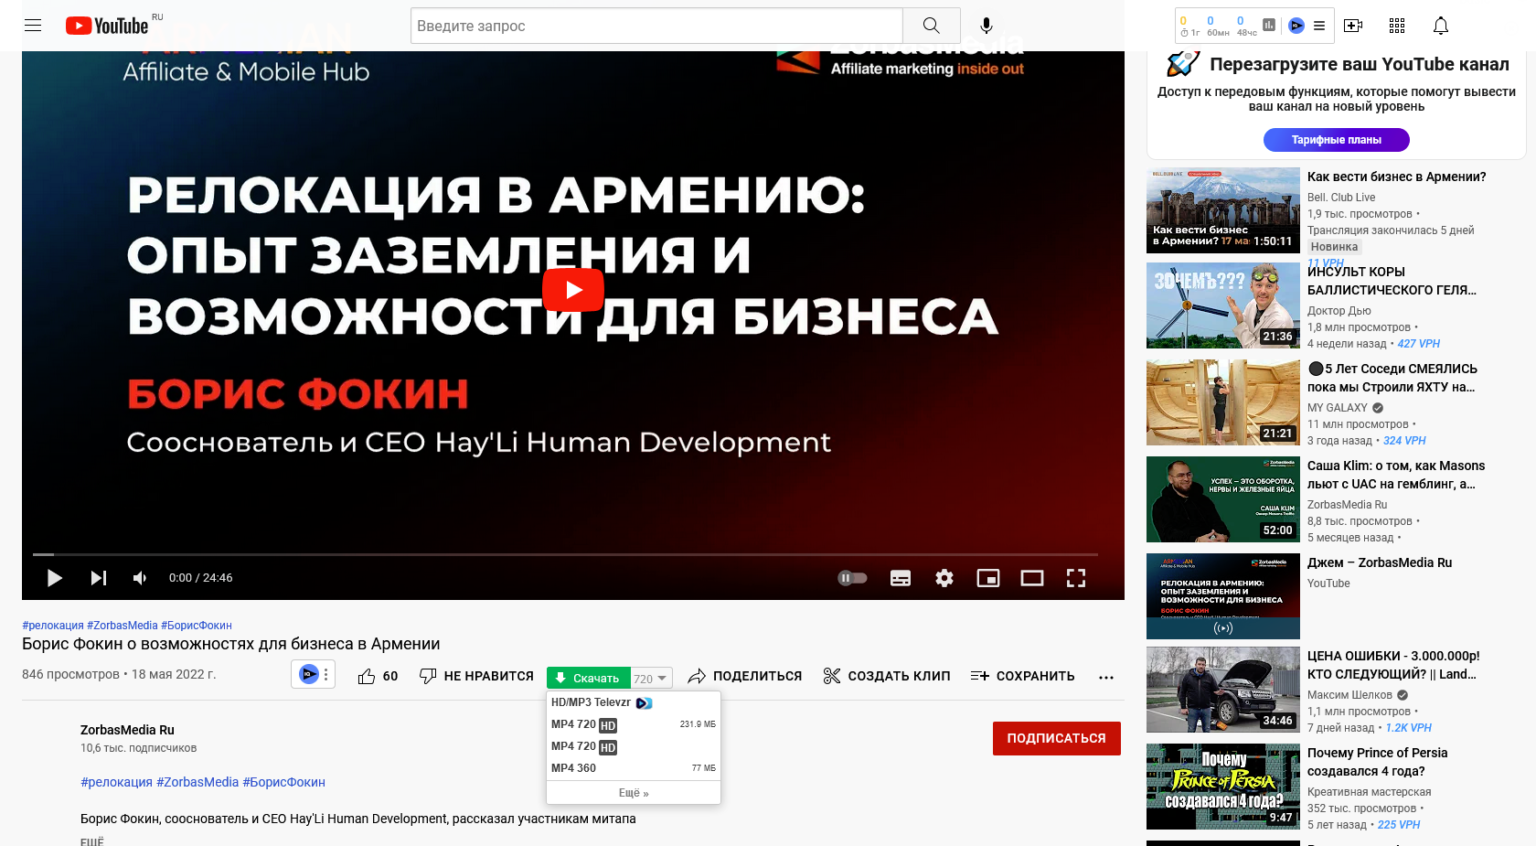The height and width of the screenshot is (846, 1536).
Task: Activate voice search microphone
Action: (986, 25)
